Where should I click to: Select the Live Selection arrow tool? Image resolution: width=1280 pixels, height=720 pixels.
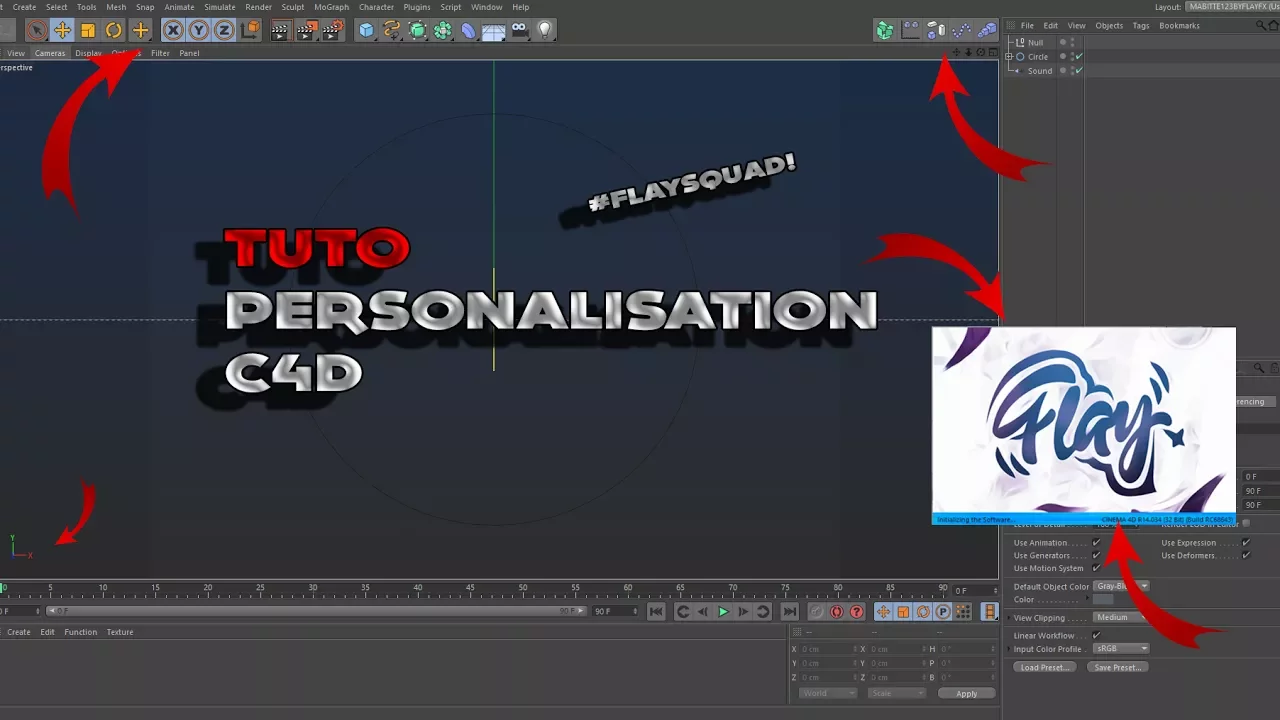tap(37, 30)
